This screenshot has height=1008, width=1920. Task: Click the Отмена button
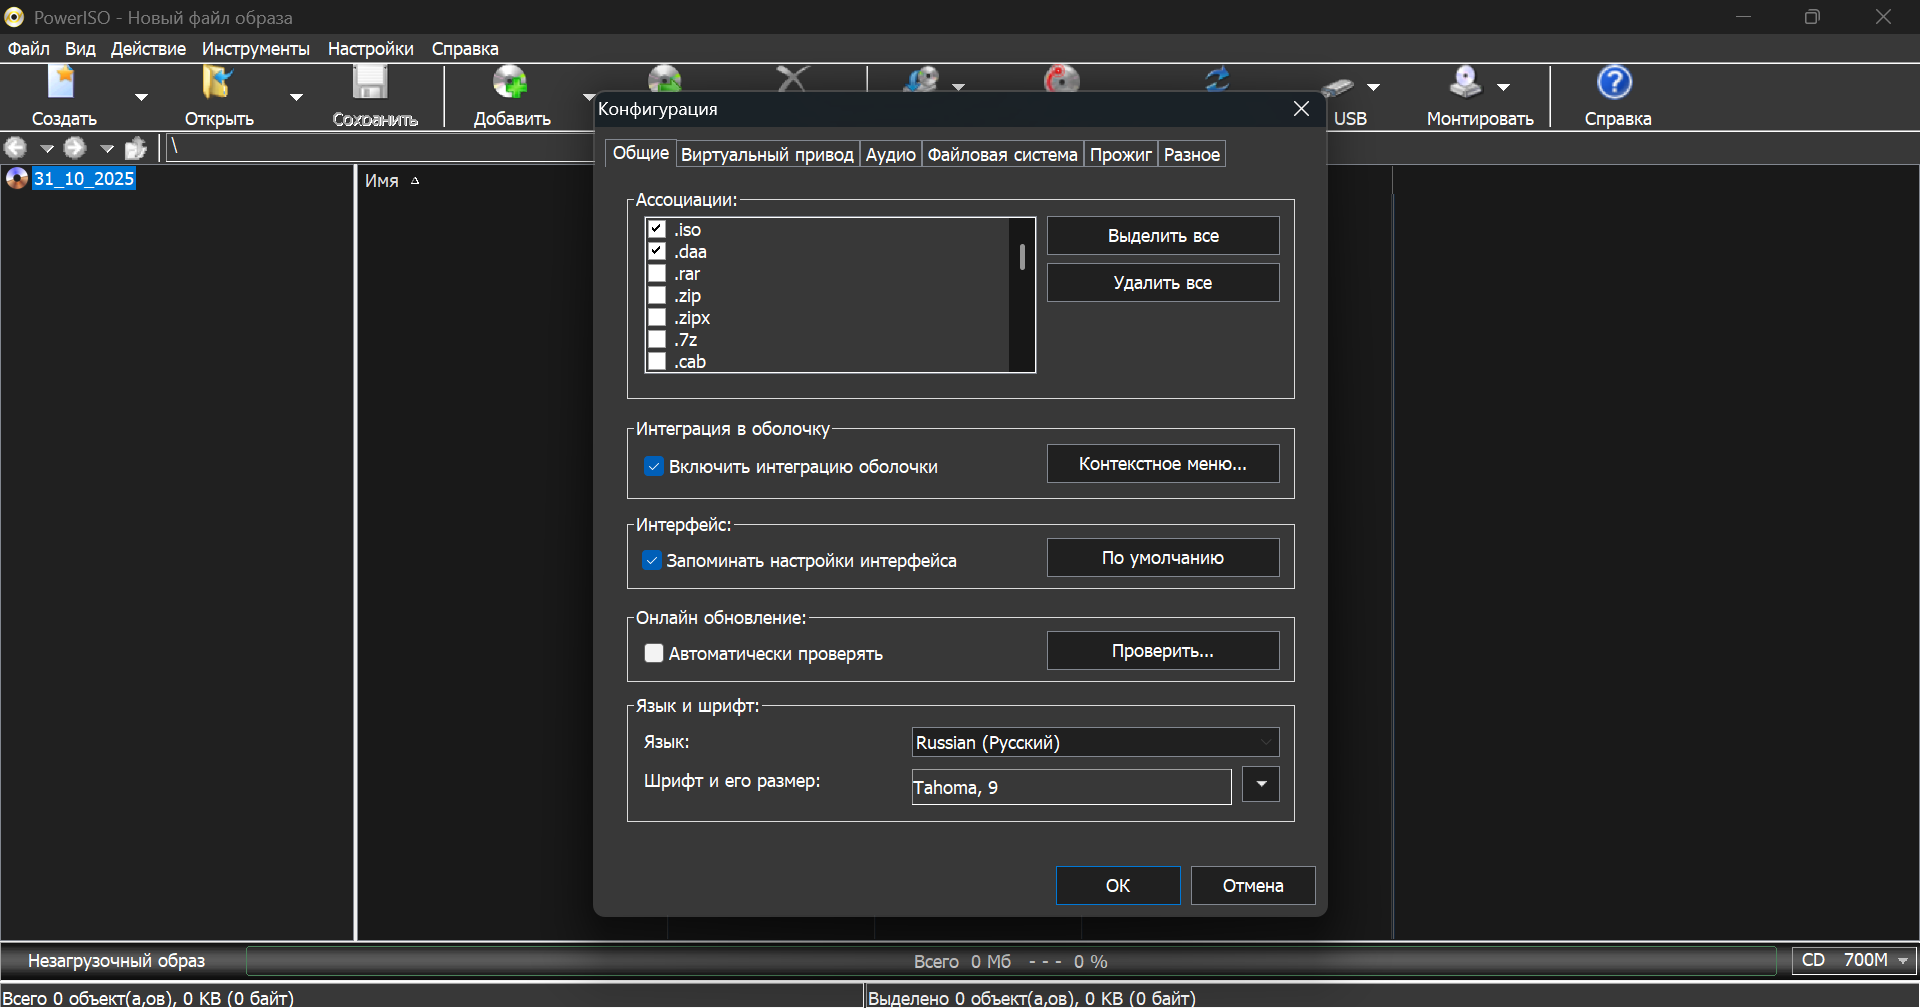click(x=1253, y=885)
